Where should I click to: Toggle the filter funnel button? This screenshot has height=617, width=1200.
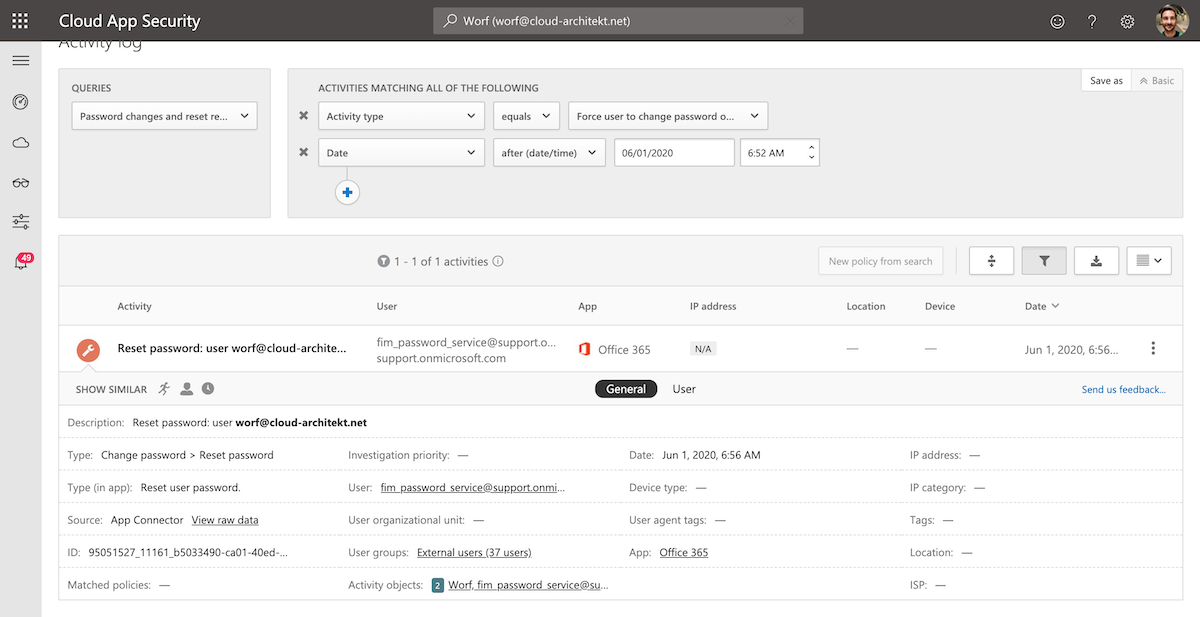(1044, 261)
